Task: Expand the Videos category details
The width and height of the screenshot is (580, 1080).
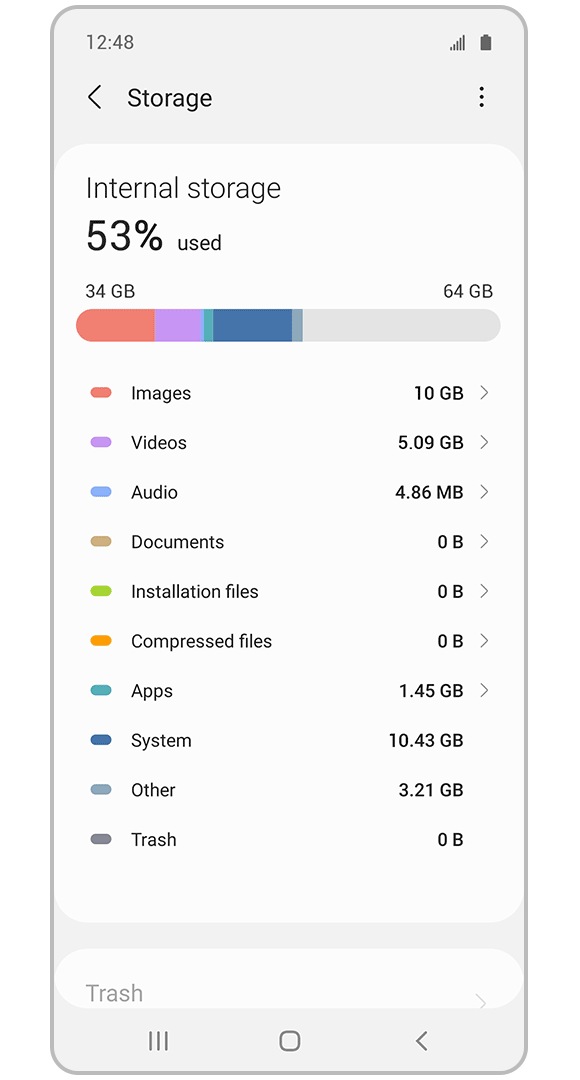Action: [483, 442]
